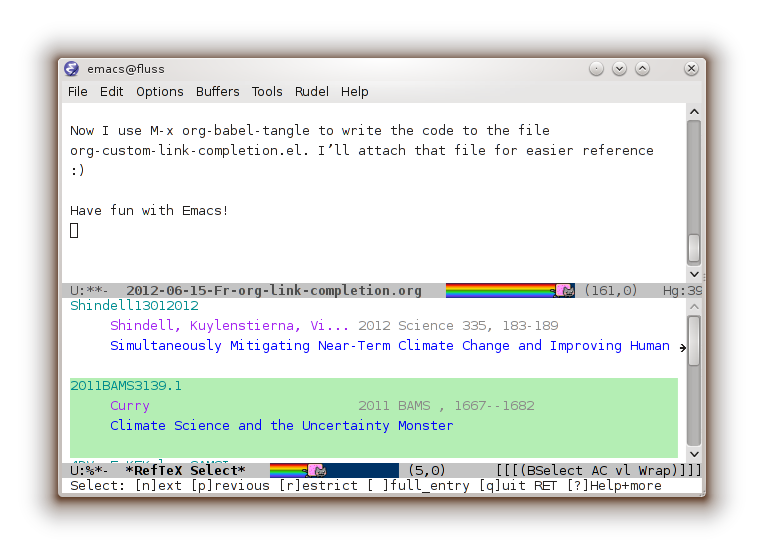The width and height of the screenshot is (764, 555).
Task: Open the Rudel menu
Action: 311,91
